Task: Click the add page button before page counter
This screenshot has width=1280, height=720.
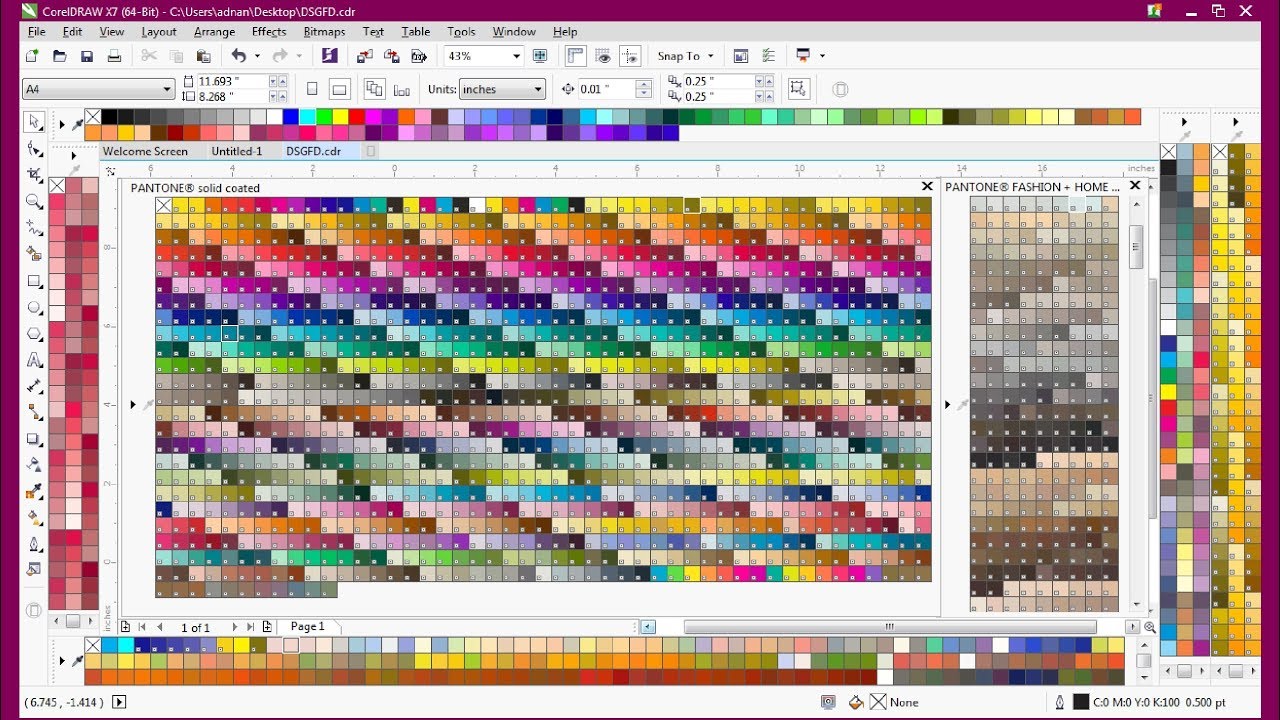Action: [125, 627]
